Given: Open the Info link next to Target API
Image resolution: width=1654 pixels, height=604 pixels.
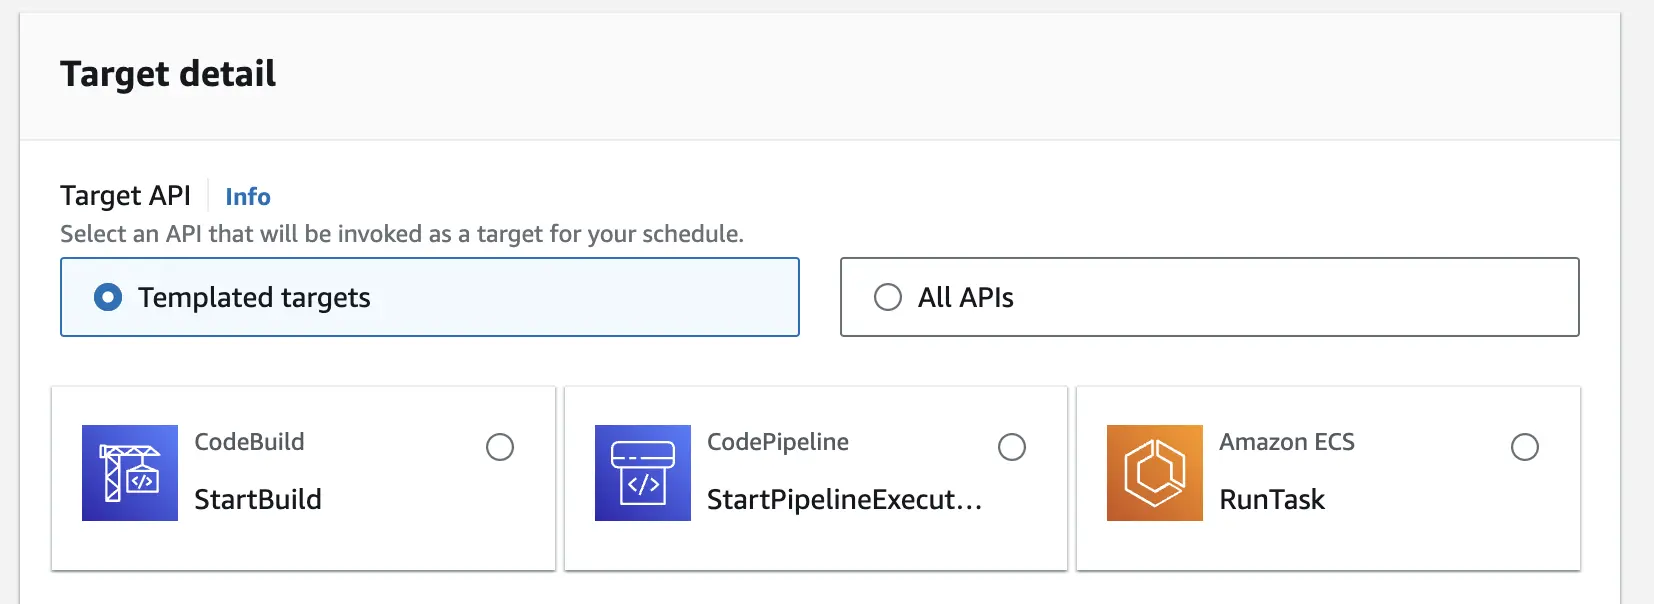Looking at the screenshot, I should 248,197.
